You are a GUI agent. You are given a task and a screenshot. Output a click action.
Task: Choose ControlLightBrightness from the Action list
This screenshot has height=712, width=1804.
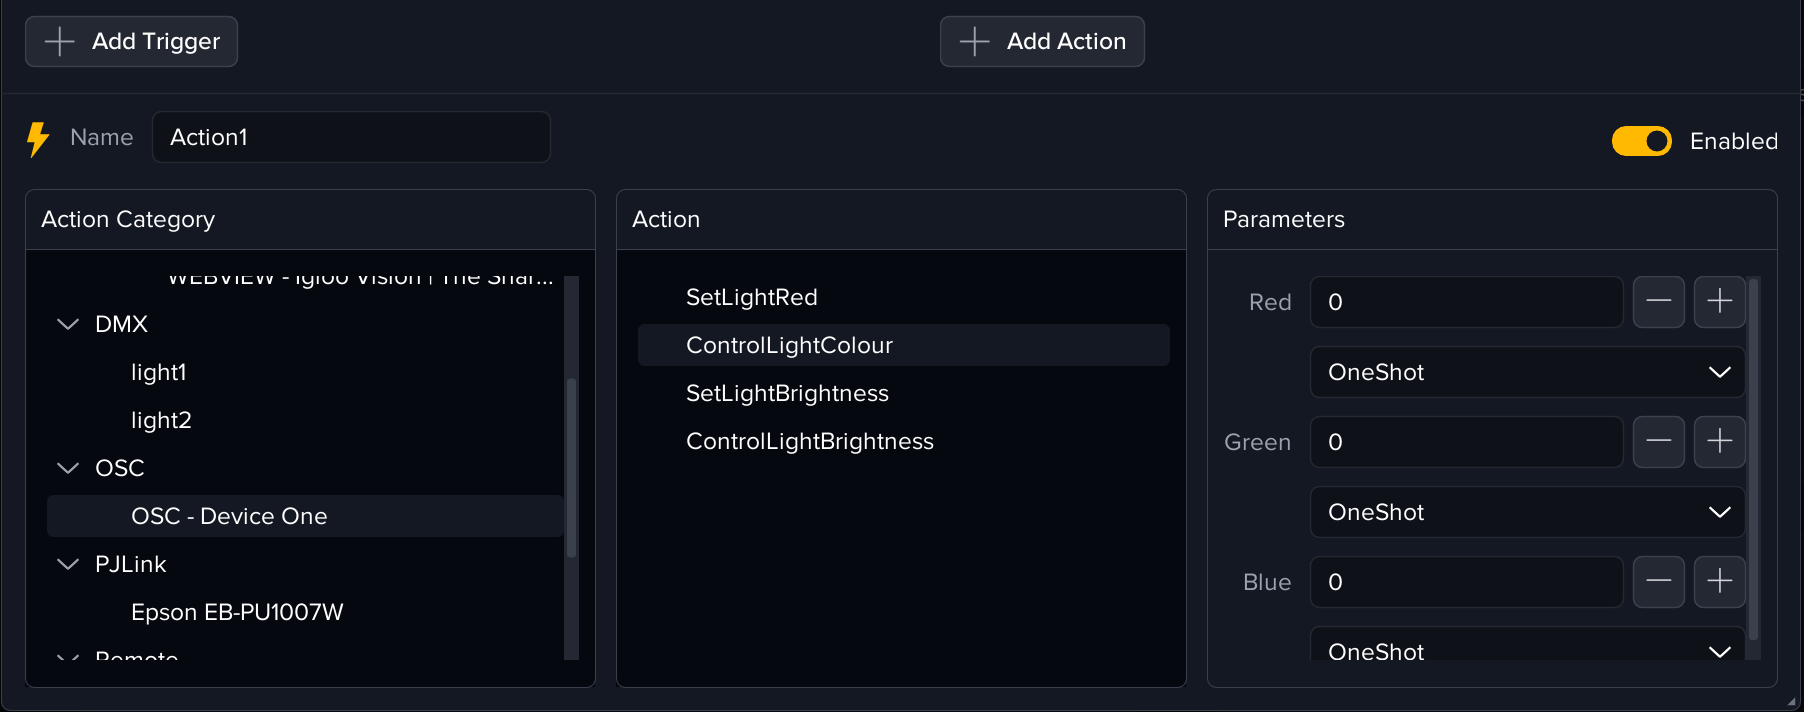pos(809,441)
